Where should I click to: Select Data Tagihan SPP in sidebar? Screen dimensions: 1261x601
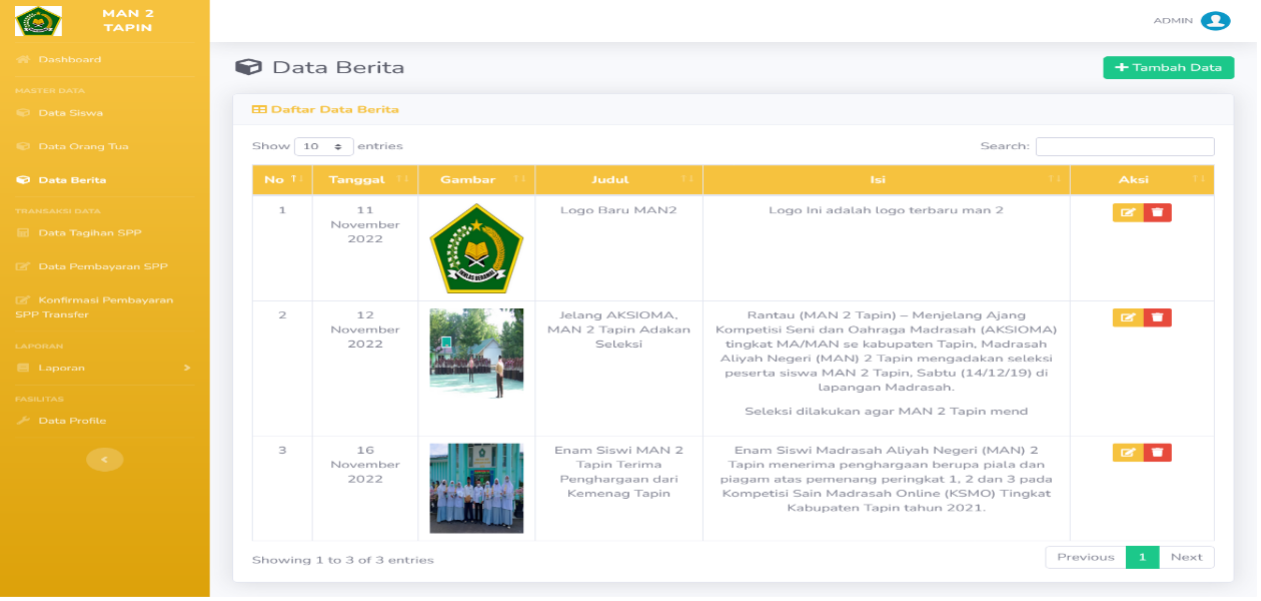click(89, 233)
